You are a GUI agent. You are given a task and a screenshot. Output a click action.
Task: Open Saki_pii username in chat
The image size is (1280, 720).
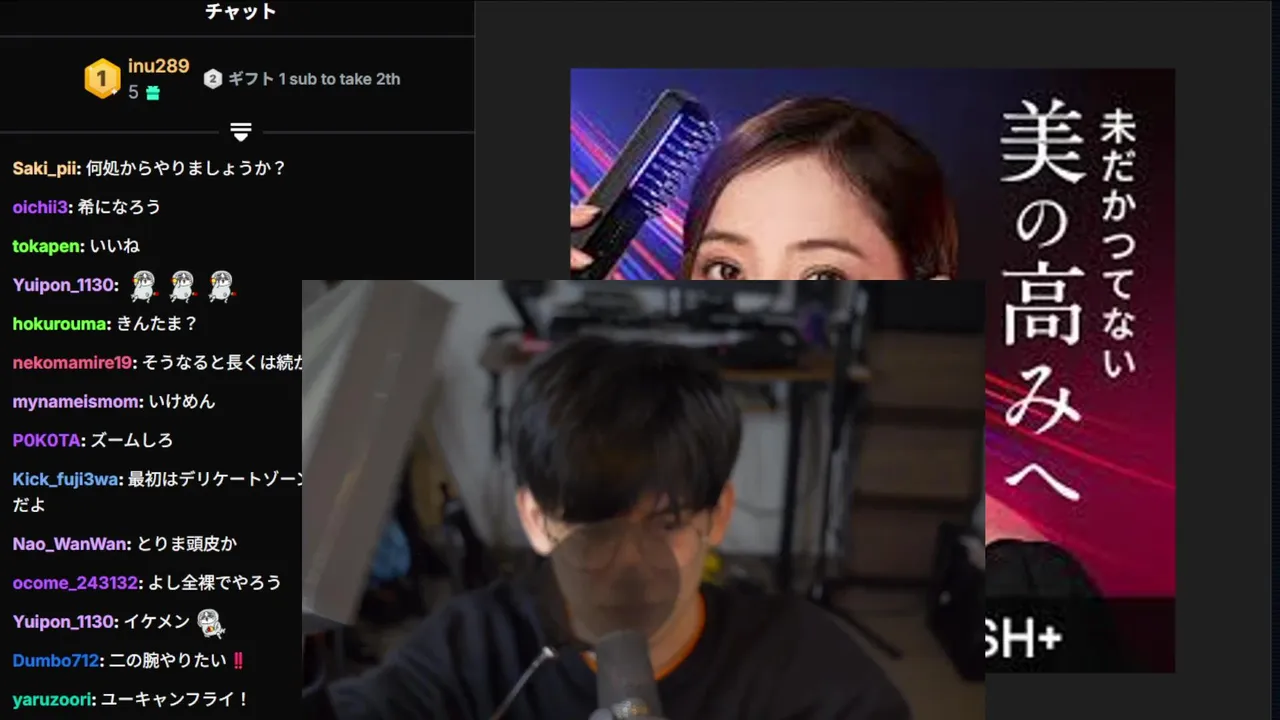[x=45, y=168]
